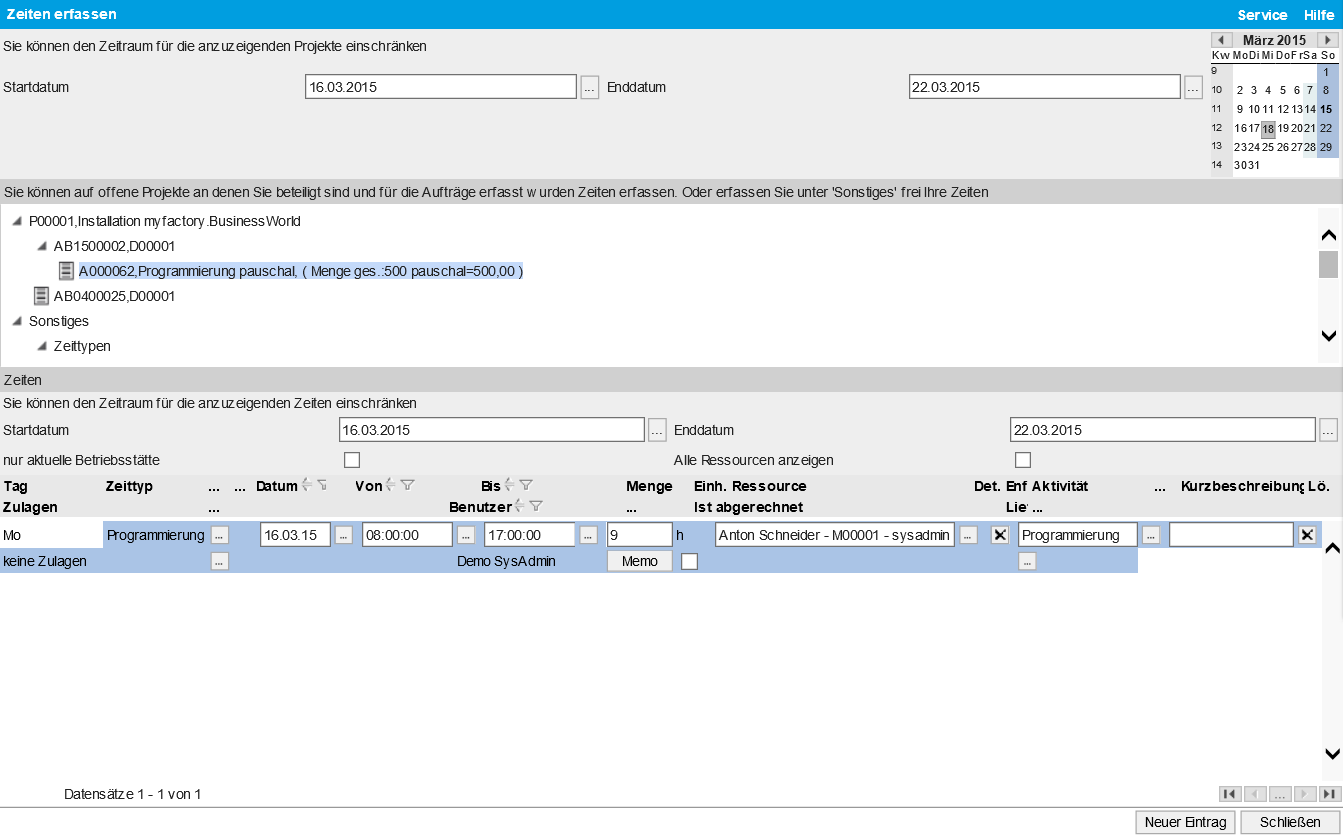The height and width of the screenshot is (835, 1343).
Task: Go to next month in calendar
Action: (x=1327, y=40)
